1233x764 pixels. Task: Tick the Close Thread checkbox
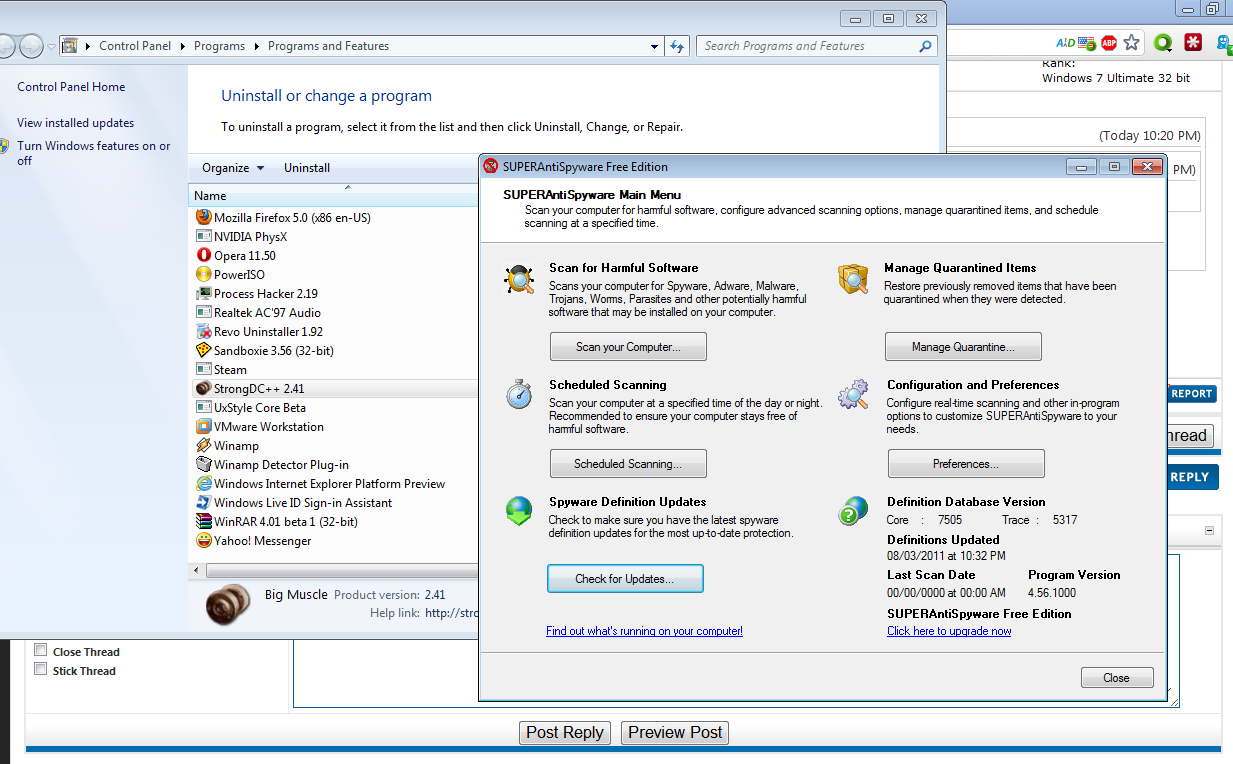coord(41,650)
